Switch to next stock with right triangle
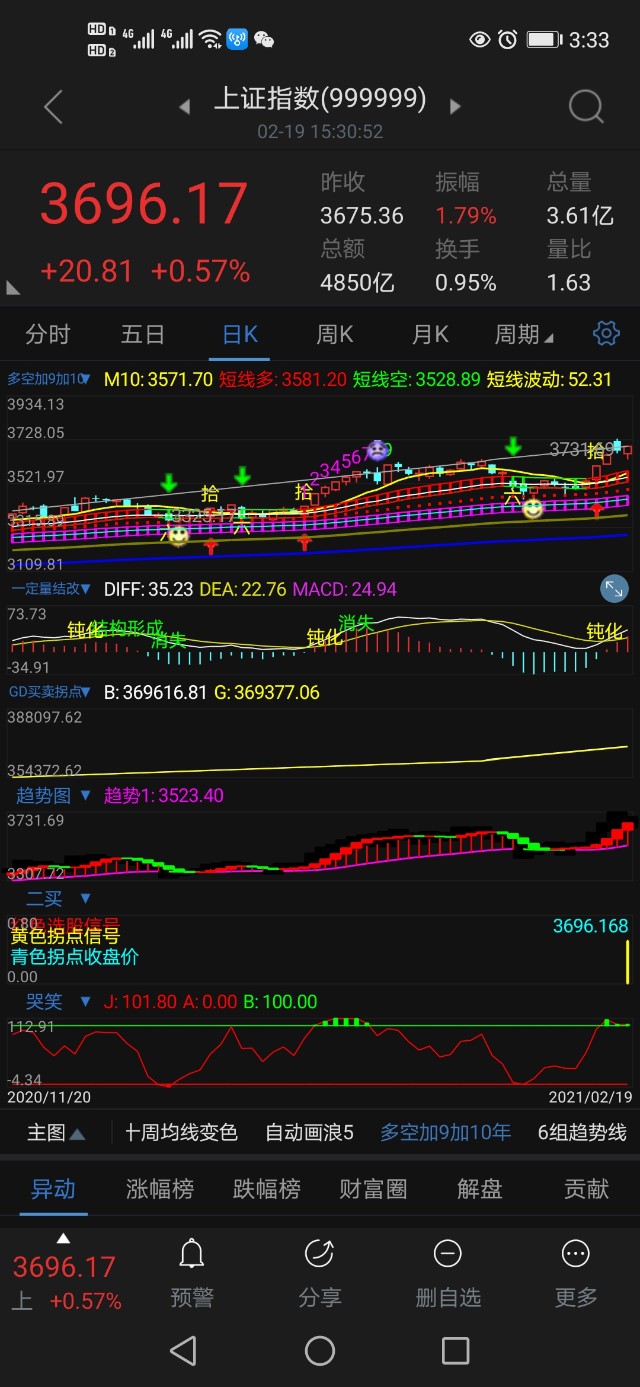 click(x=456, y=106)
